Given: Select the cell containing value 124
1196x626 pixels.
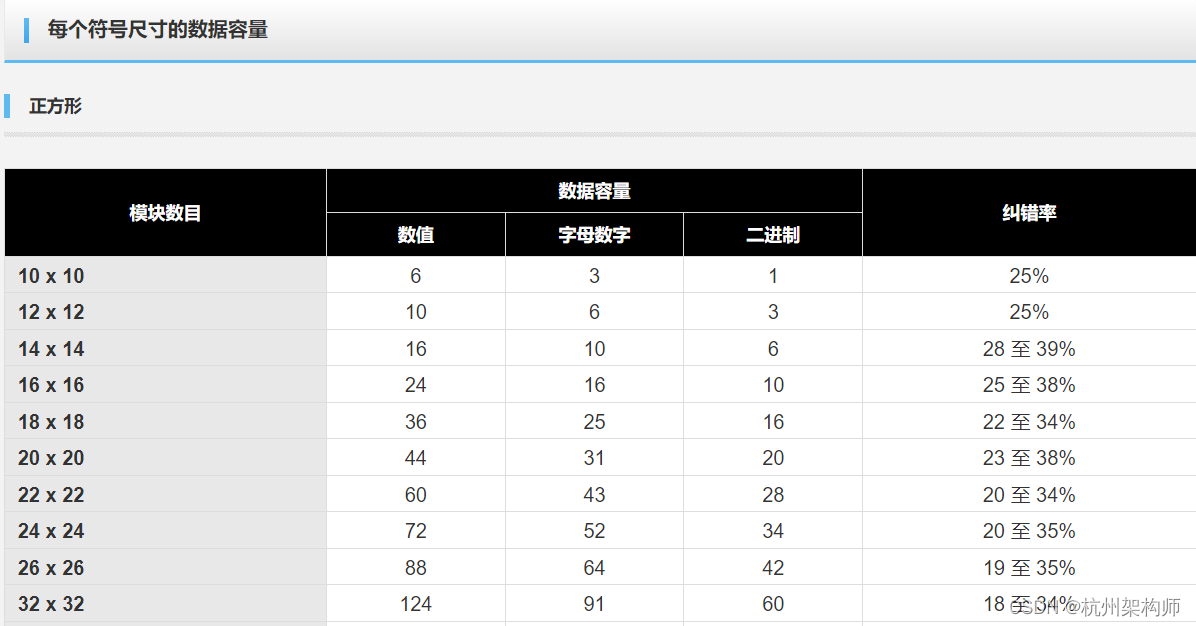Looking at the screenshot, I should (x=415, y=604).
